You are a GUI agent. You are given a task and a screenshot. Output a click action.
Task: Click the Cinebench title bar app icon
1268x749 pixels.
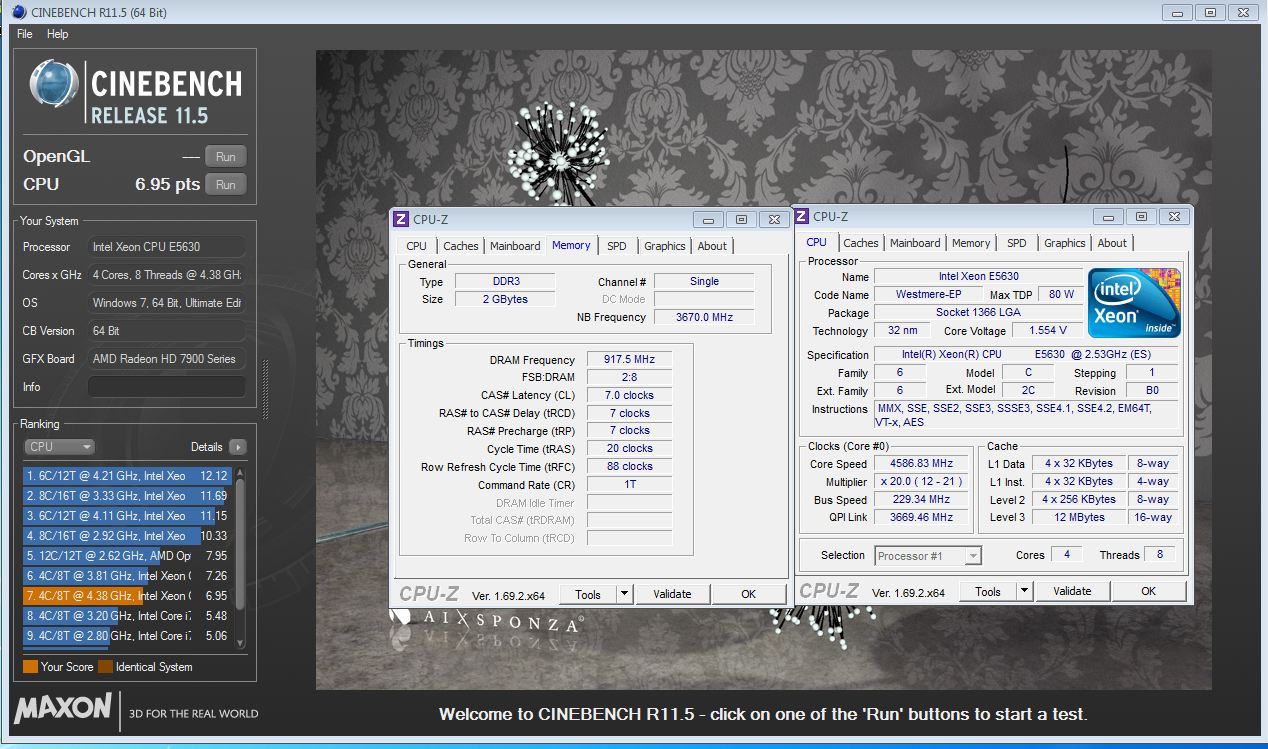(19, 12)
